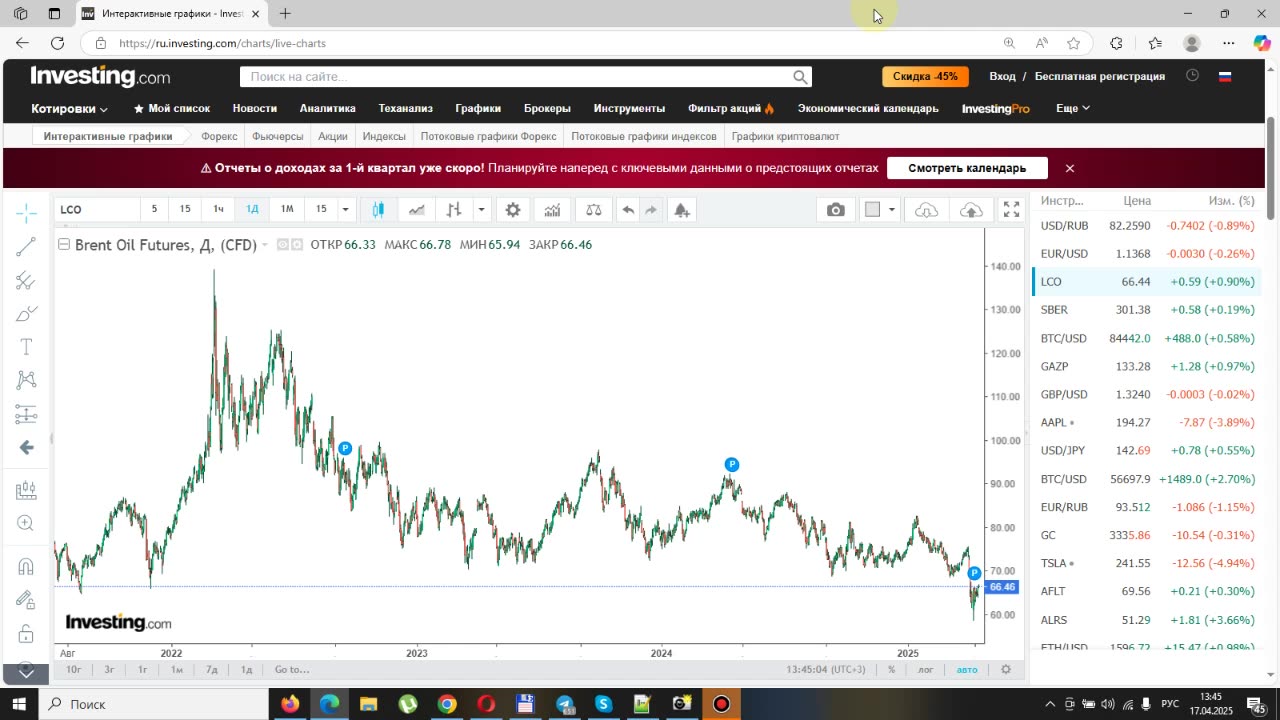Enter fullscreen chart mode
1280x720 pixels.
coord(1011,209)
